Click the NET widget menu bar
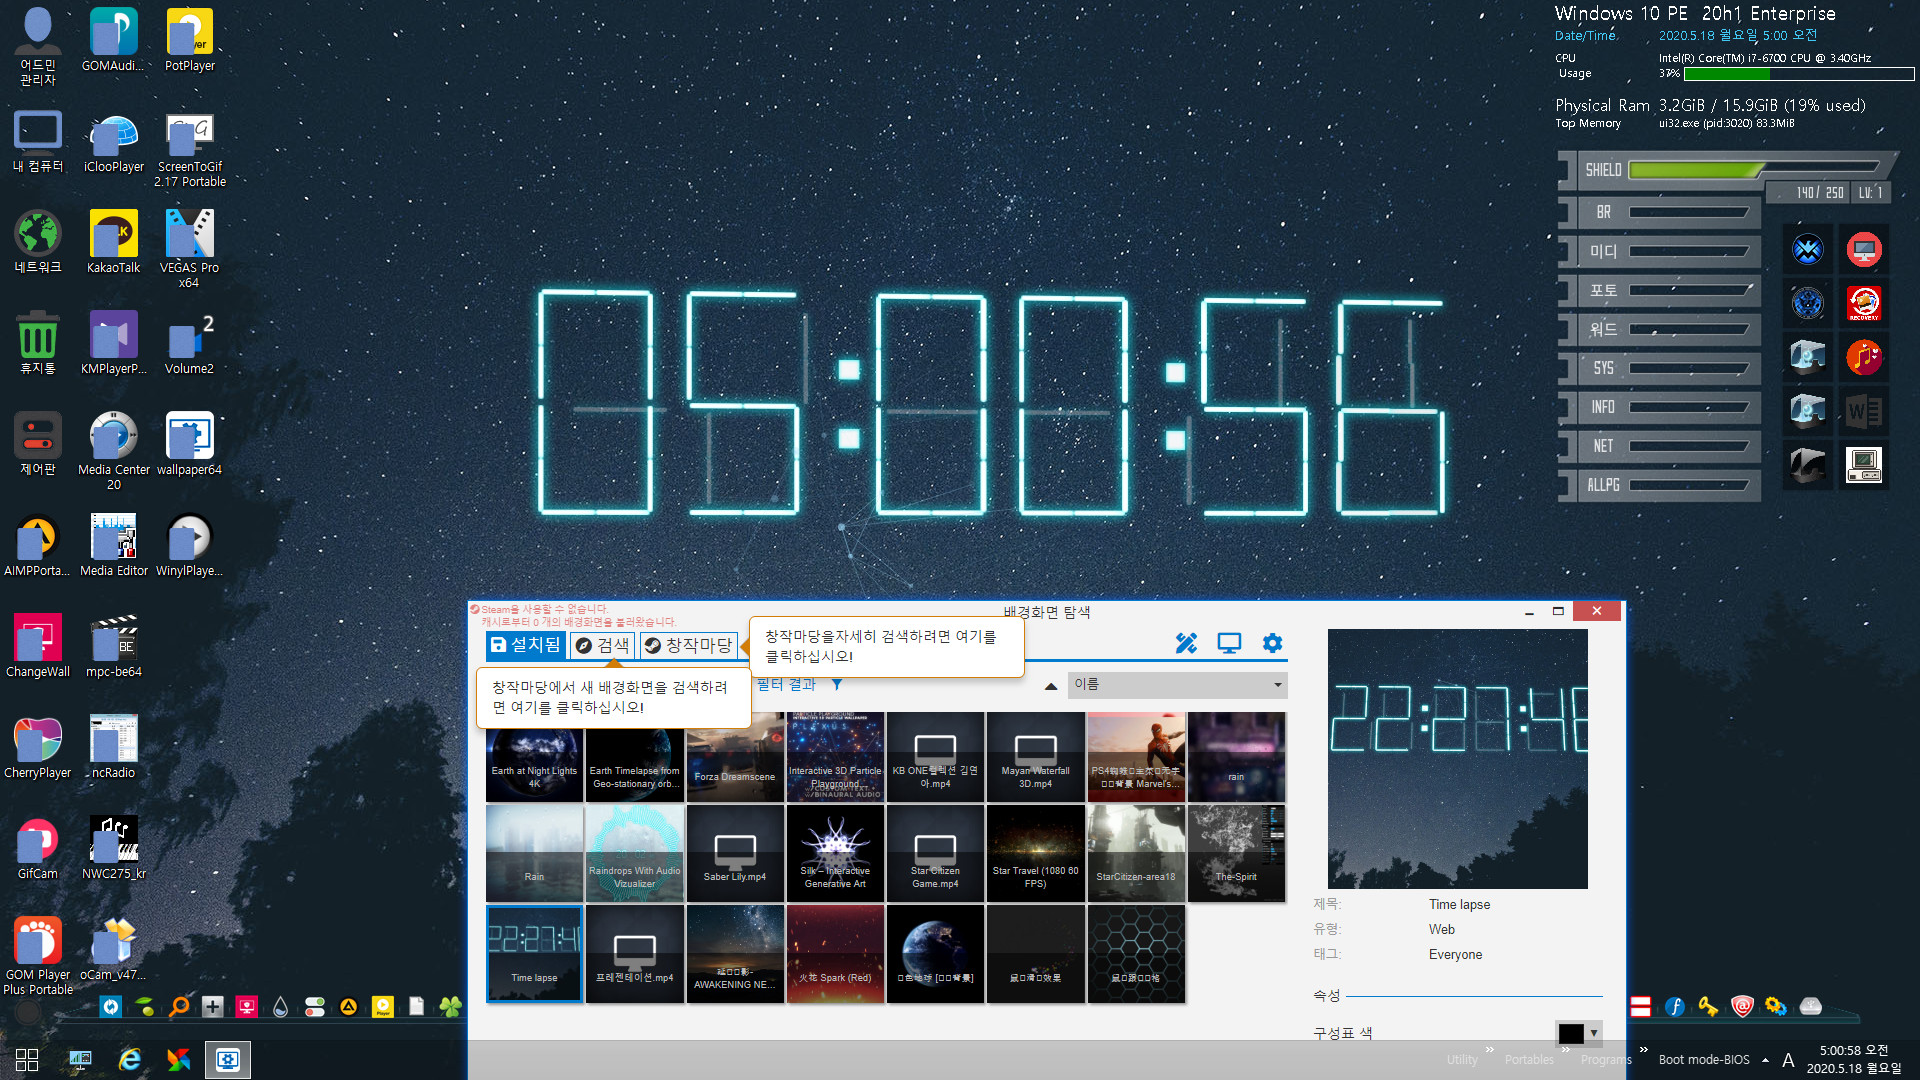The width and height of the screenshot is (1920, 1080). (1660, 446)
